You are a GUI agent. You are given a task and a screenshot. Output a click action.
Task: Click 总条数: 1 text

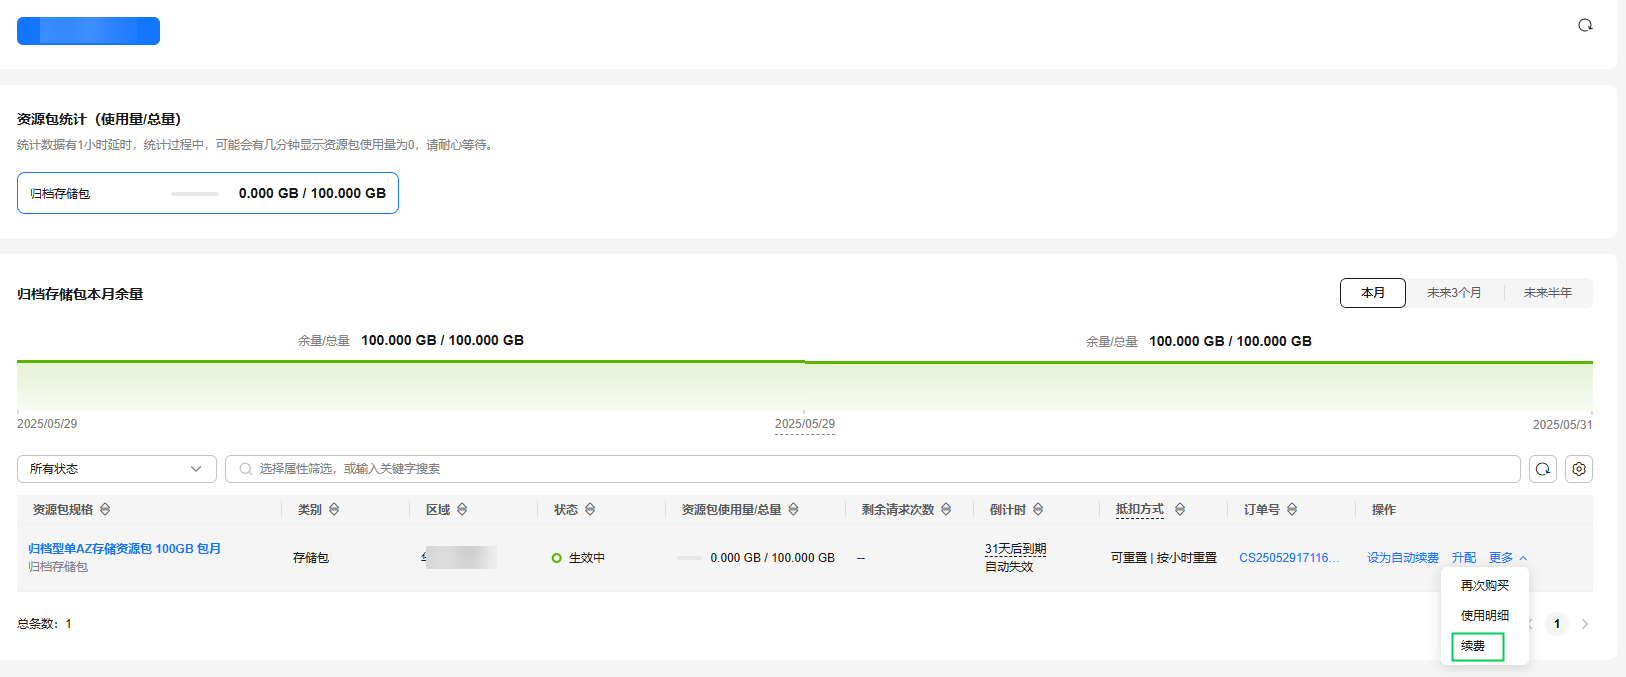coord(44,624)
